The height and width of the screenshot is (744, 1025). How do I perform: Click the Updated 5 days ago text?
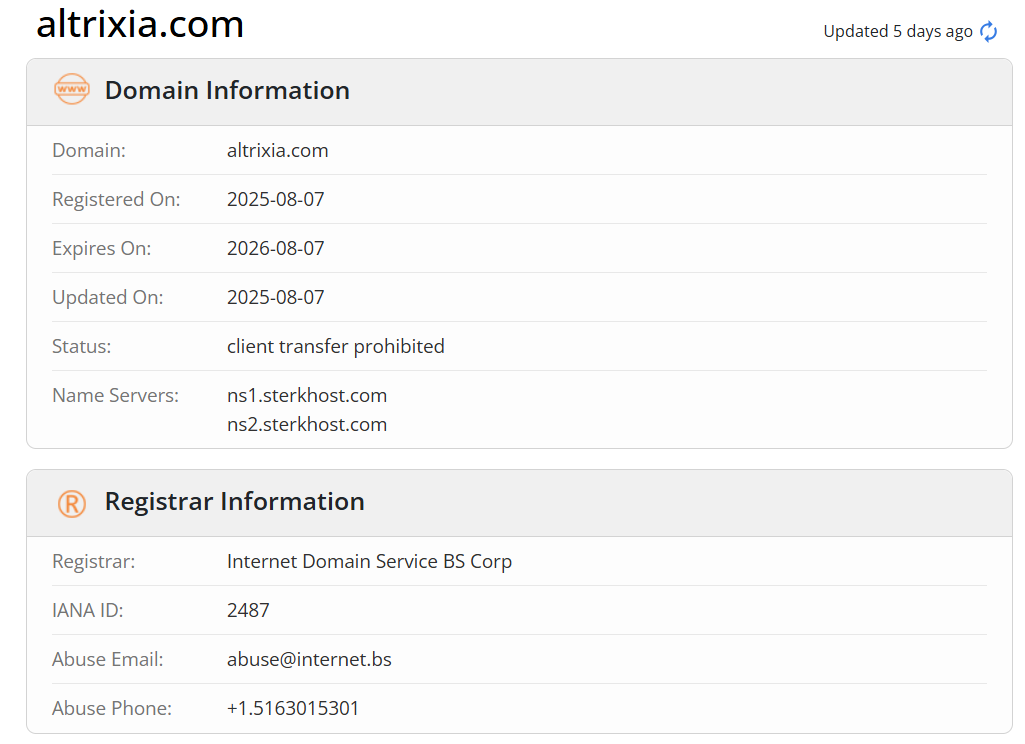[898, 31]
